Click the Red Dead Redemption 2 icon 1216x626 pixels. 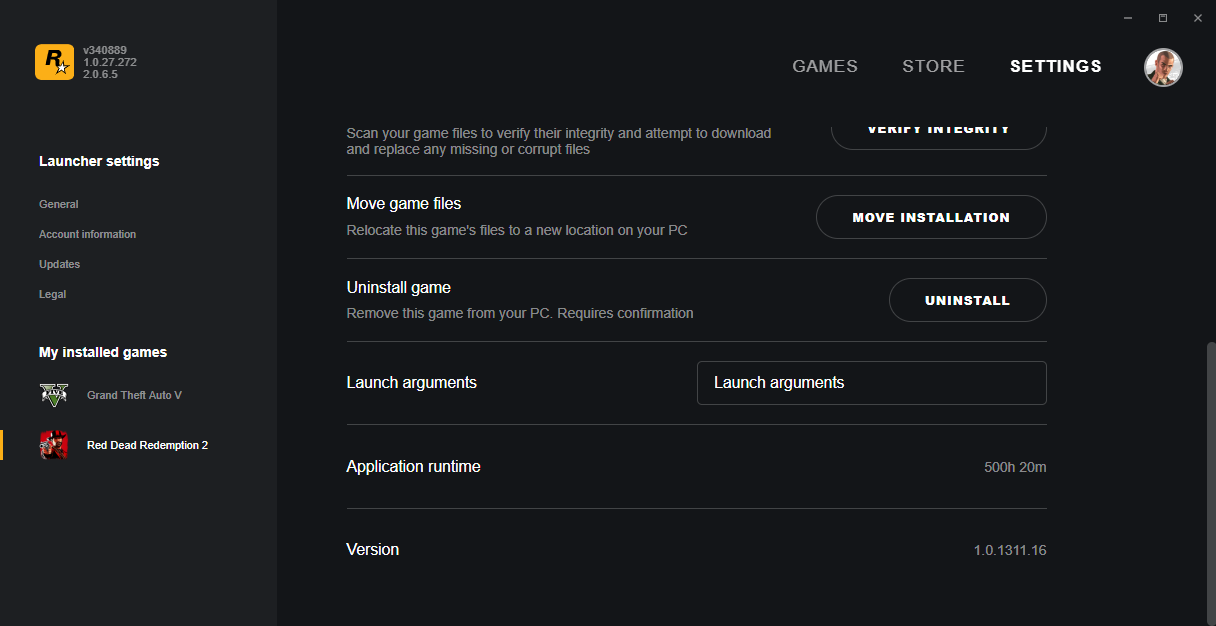click(54, 445)
